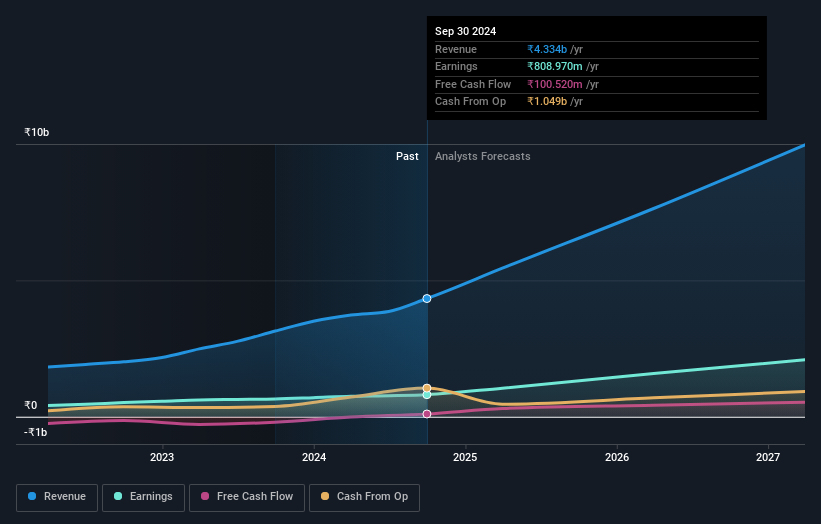Toggle the Earnings legend button
Screen dimensions: 821x524
pyautogui.click(x=143, y=497)
